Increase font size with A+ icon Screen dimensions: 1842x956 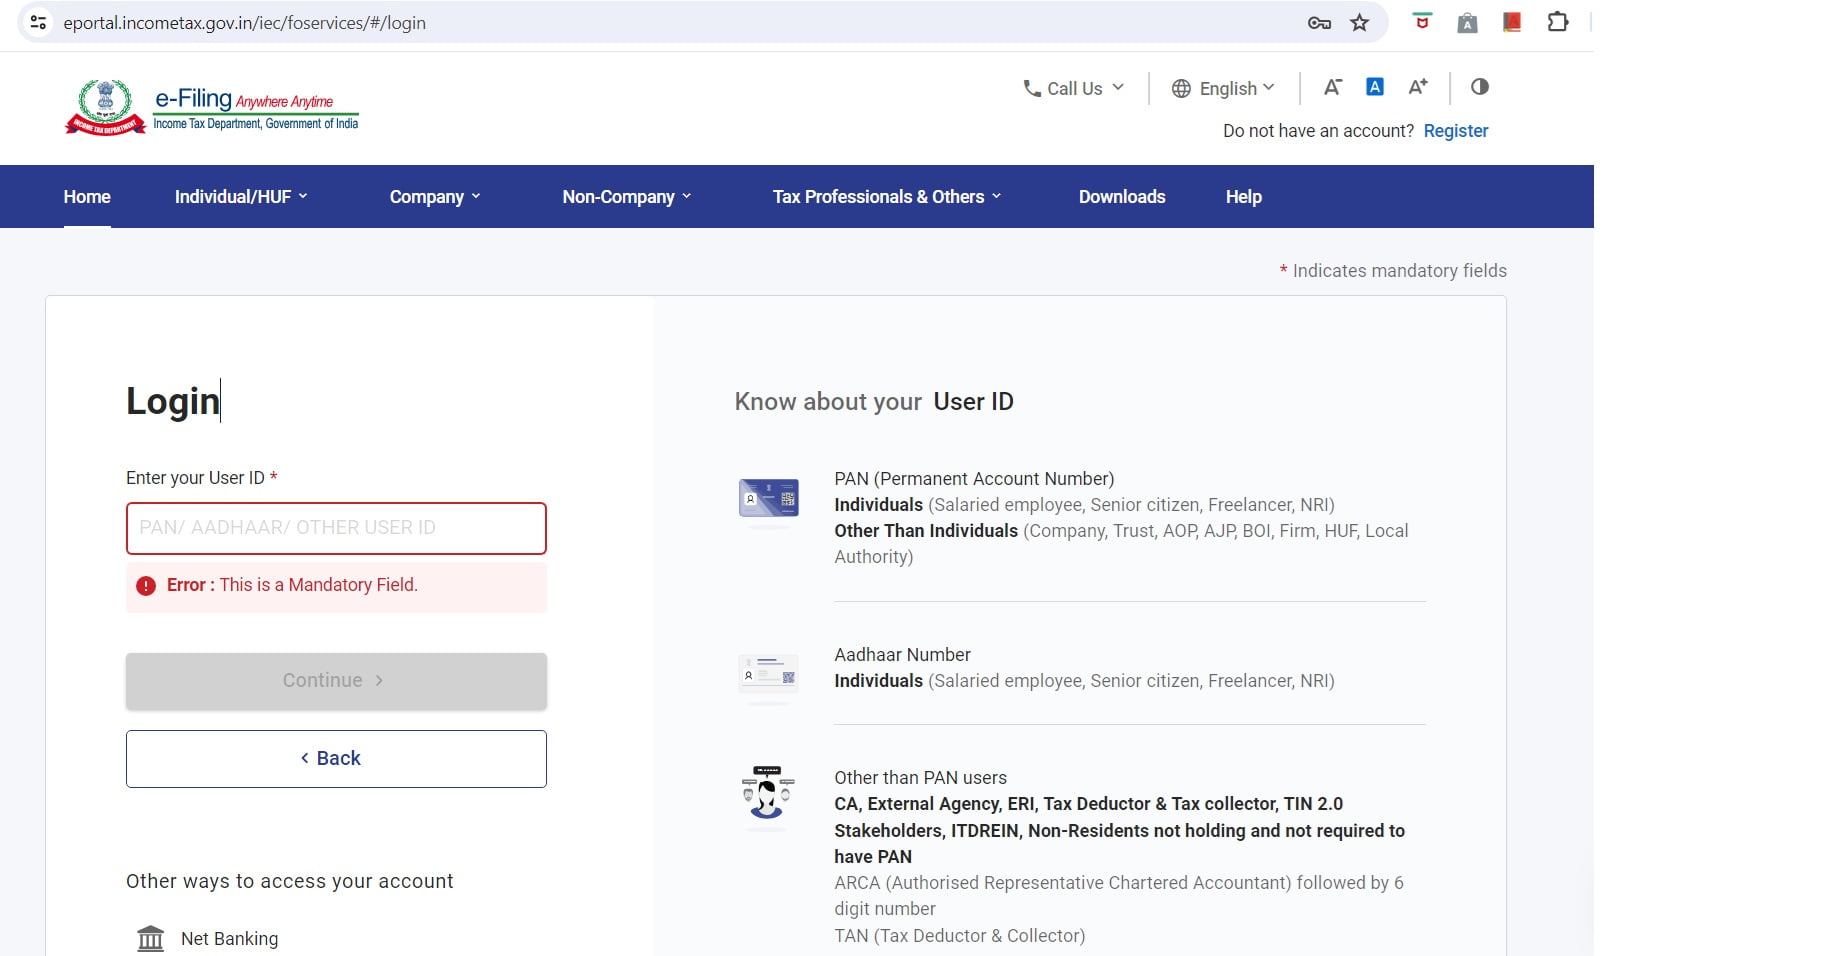tap(1418, 87)
